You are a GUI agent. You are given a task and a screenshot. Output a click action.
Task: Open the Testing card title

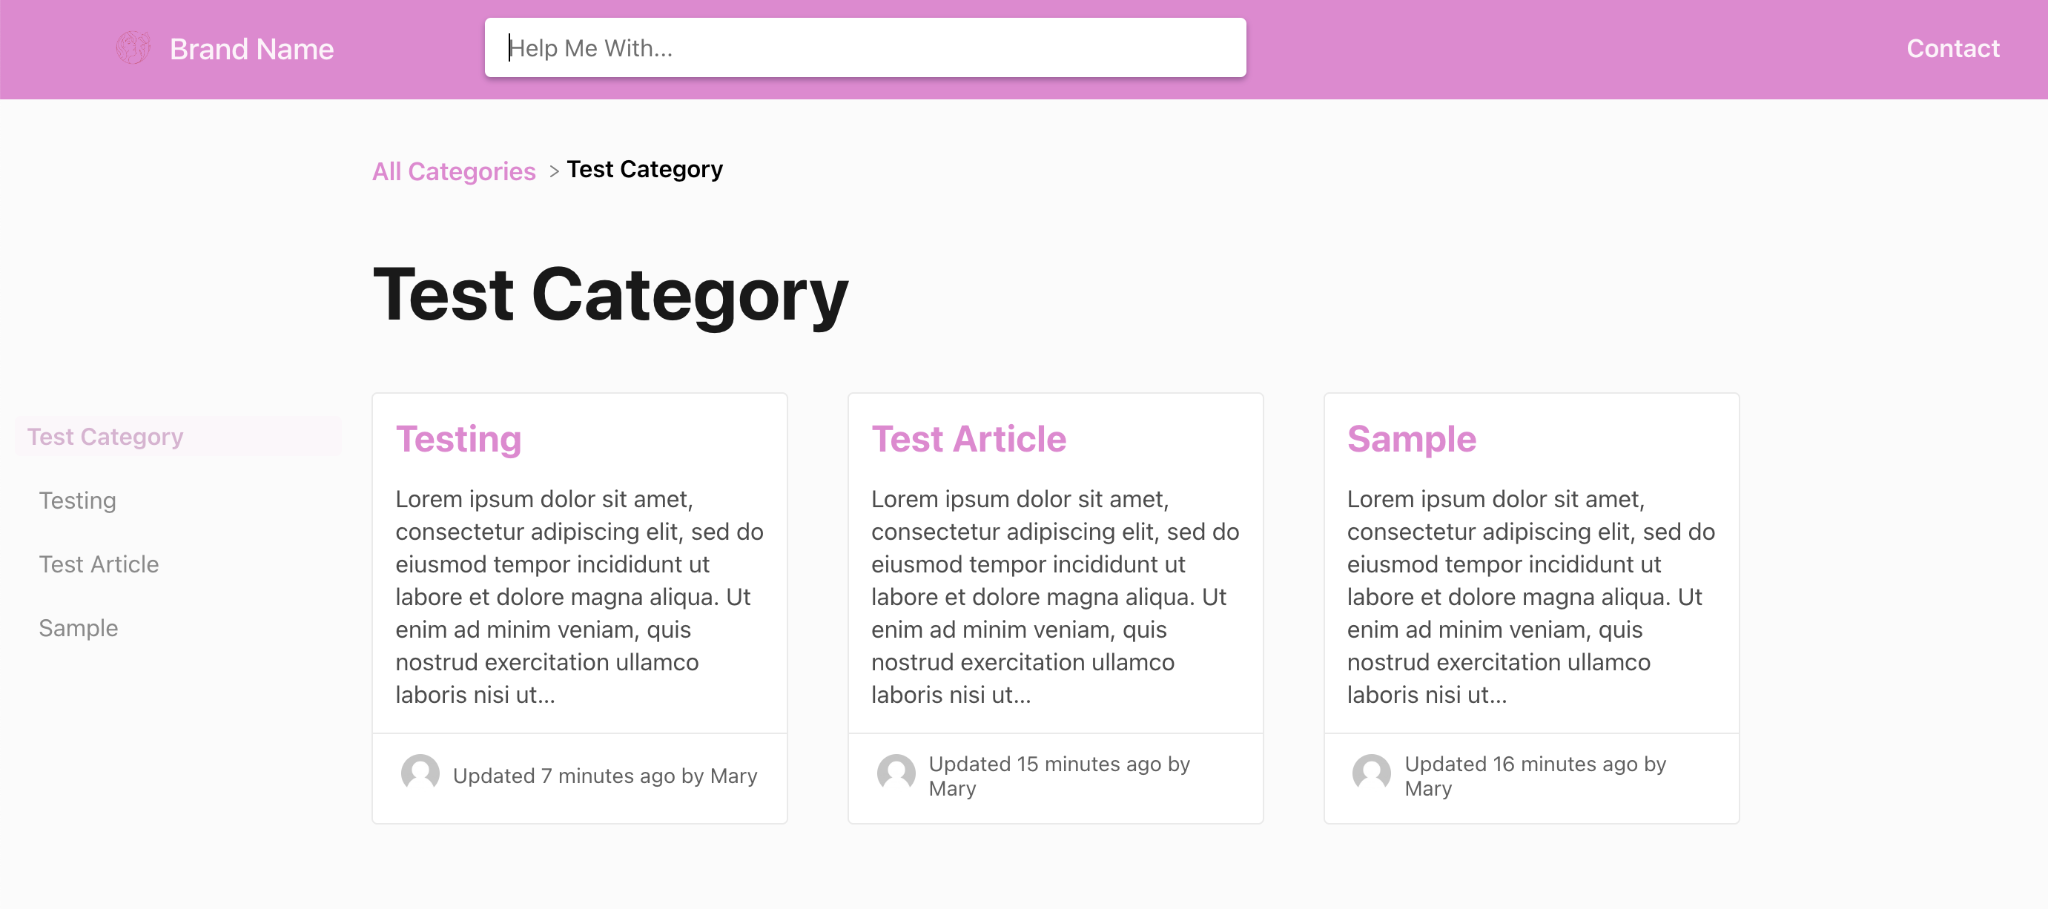459,439
